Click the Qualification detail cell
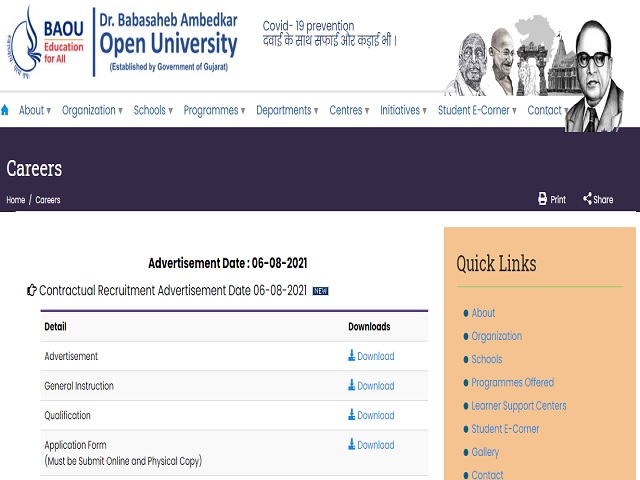Image resolution: width=640 pixels, height=480 pixels. click(x=67, y=416)
